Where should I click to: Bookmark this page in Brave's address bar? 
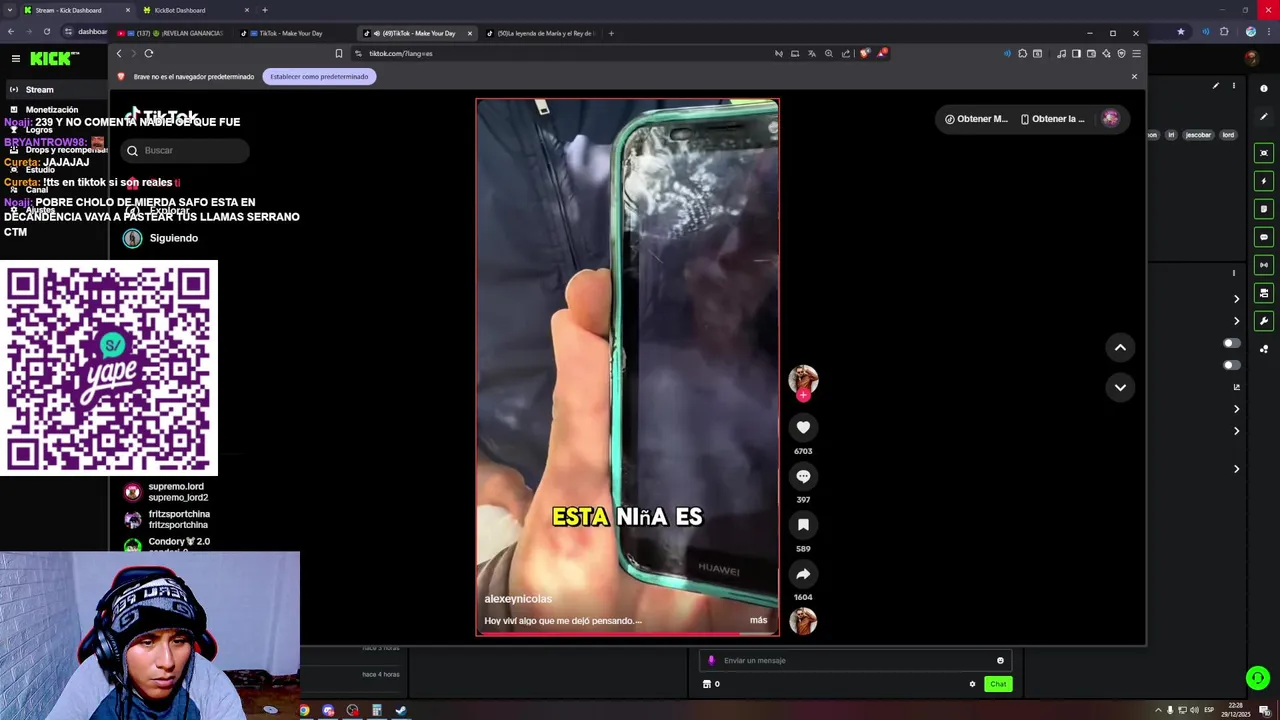pyautogui.click(x=339, y=53)
